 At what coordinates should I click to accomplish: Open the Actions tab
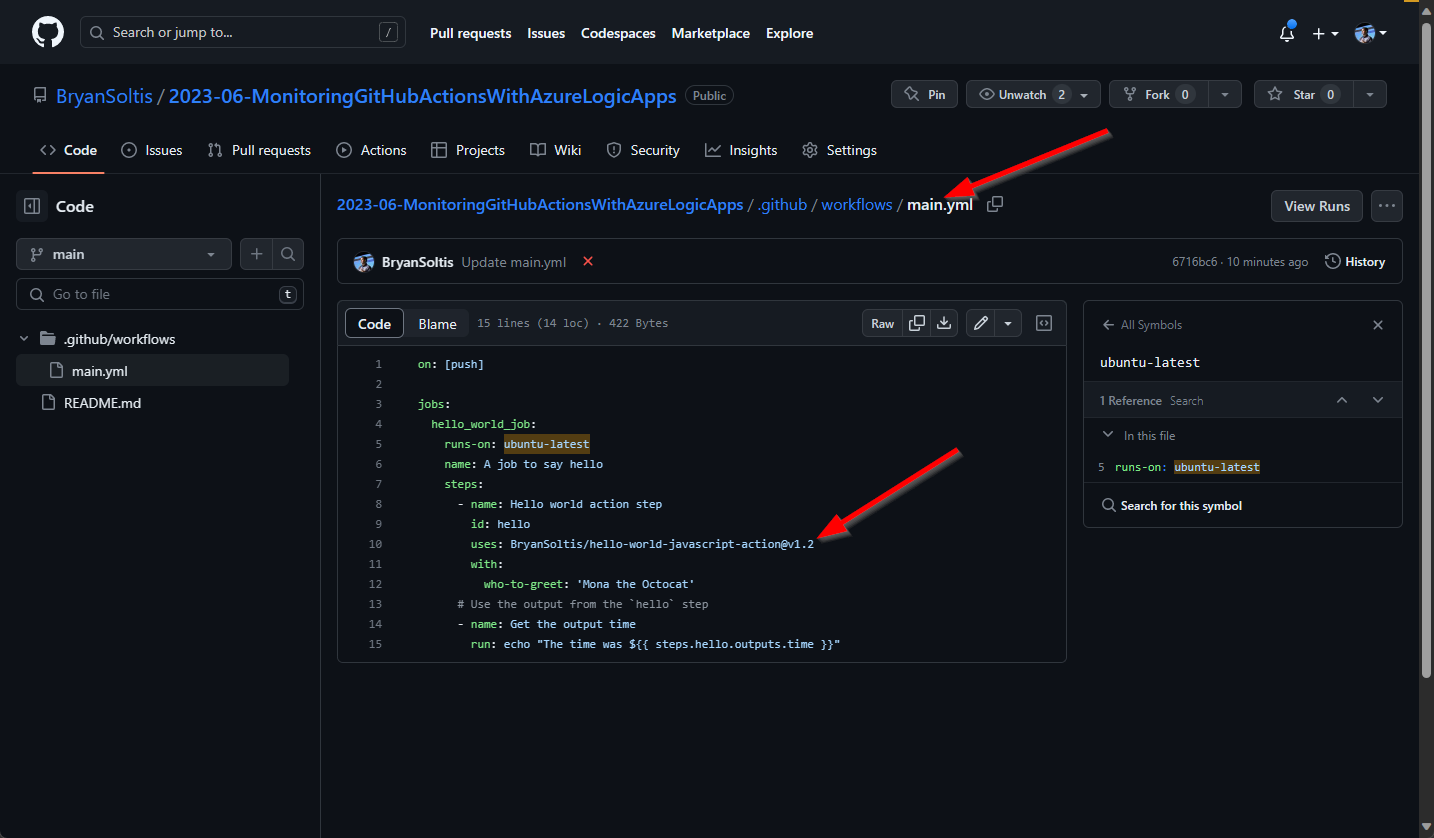[x=371, y=150]
